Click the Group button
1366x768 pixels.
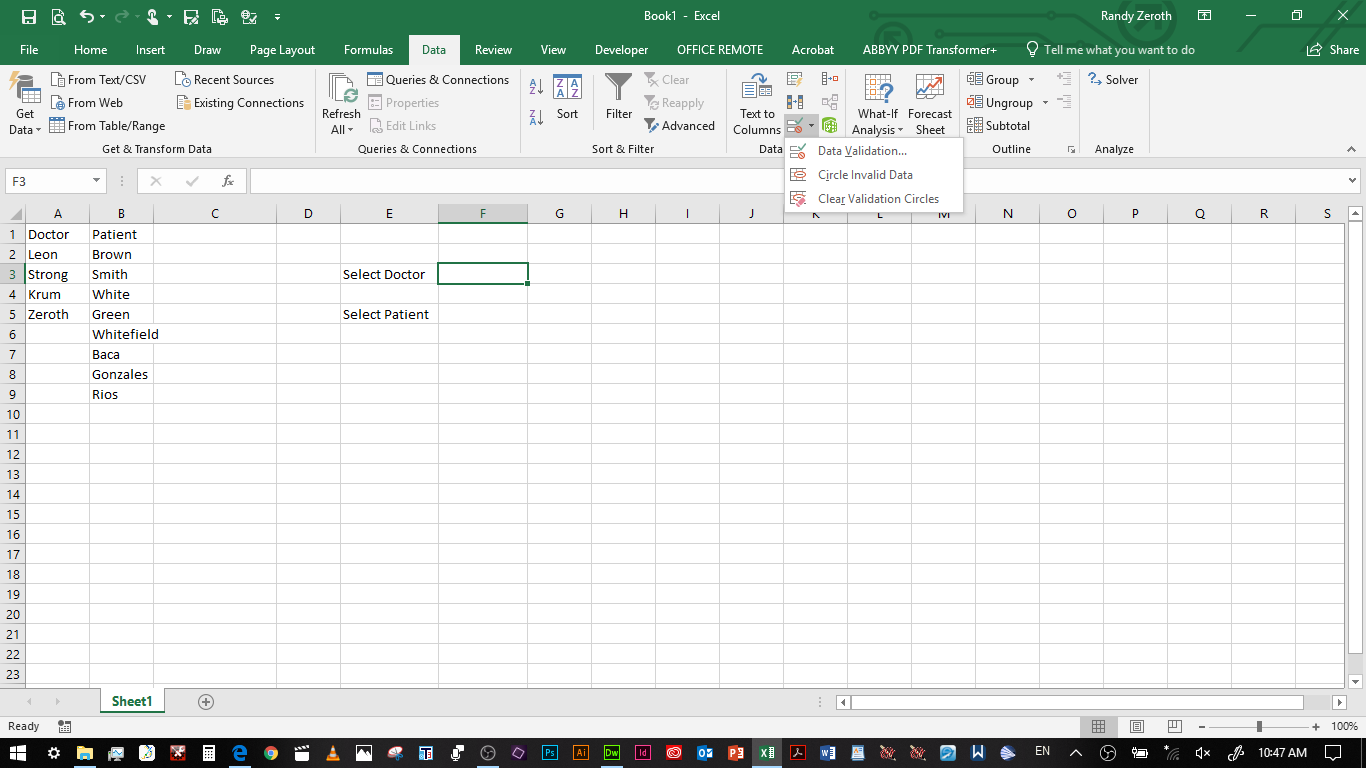(994, 80)
